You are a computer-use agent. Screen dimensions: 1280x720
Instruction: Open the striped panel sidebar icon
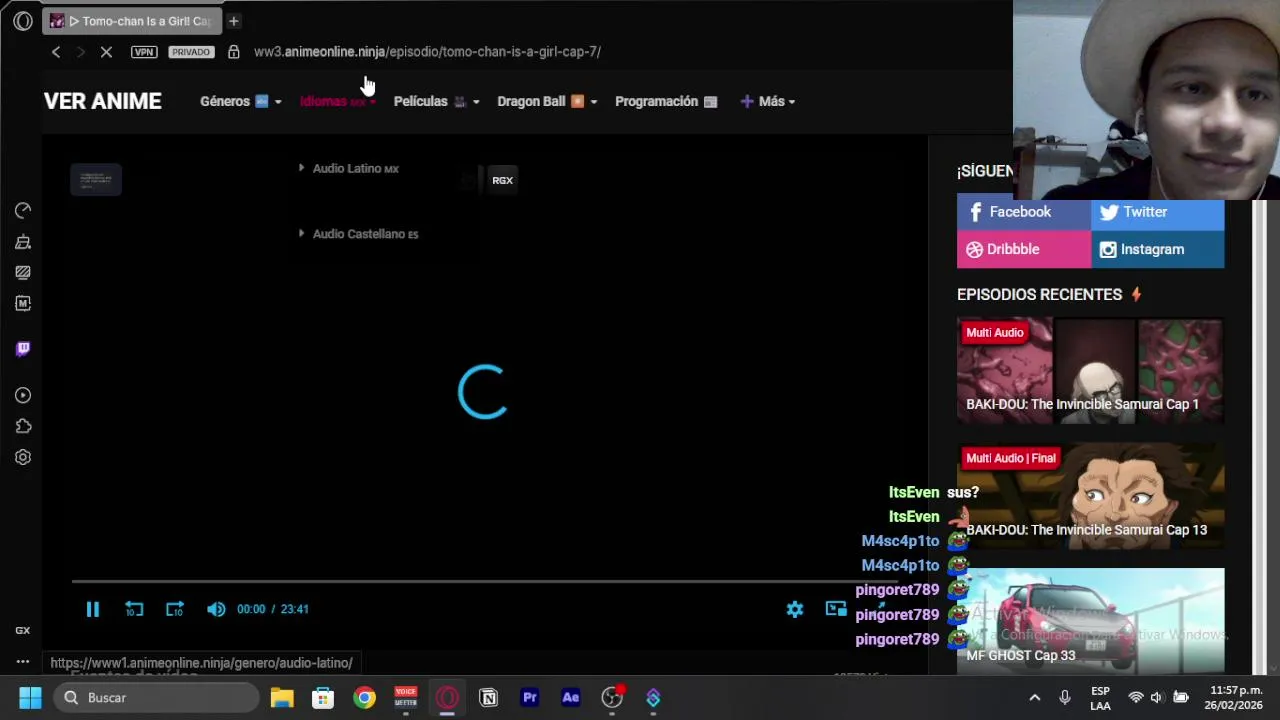coord(23,272)
